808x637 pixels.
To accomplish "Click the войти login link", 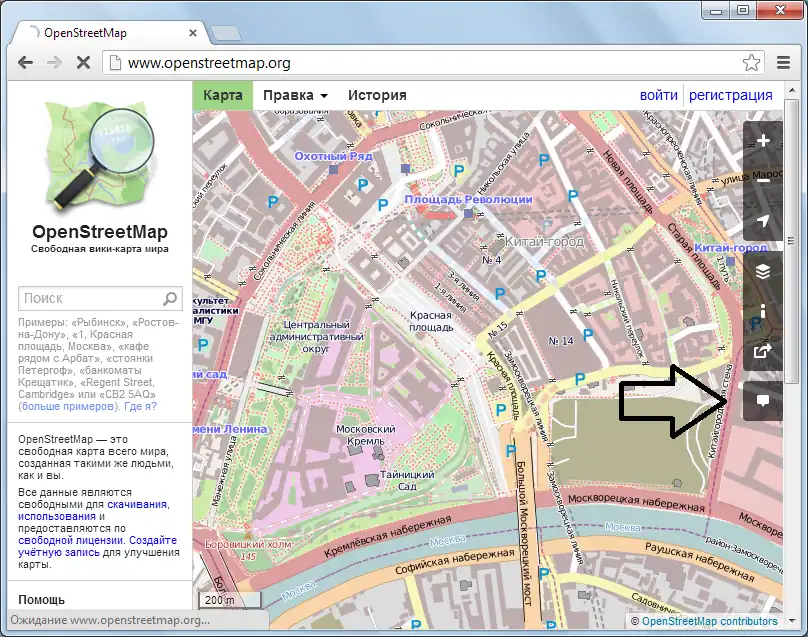I will click(x=659, y=95).
